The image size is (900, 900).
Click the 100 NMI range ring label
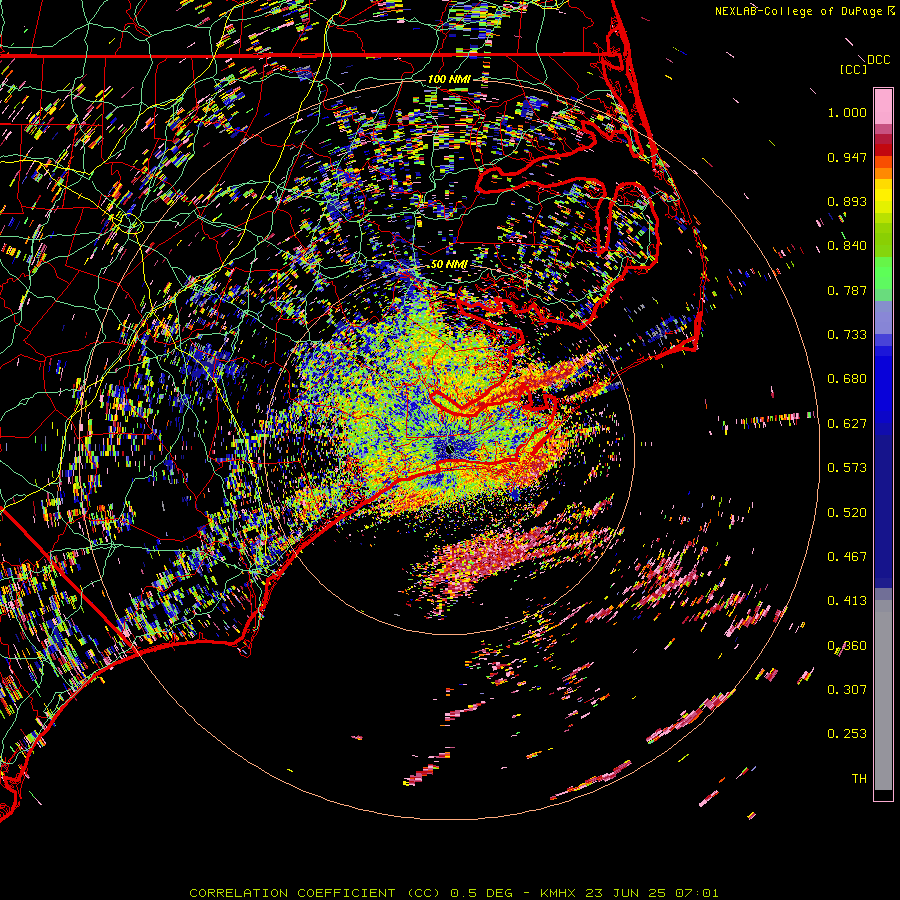pyautogui.click(x=449, y=79)
